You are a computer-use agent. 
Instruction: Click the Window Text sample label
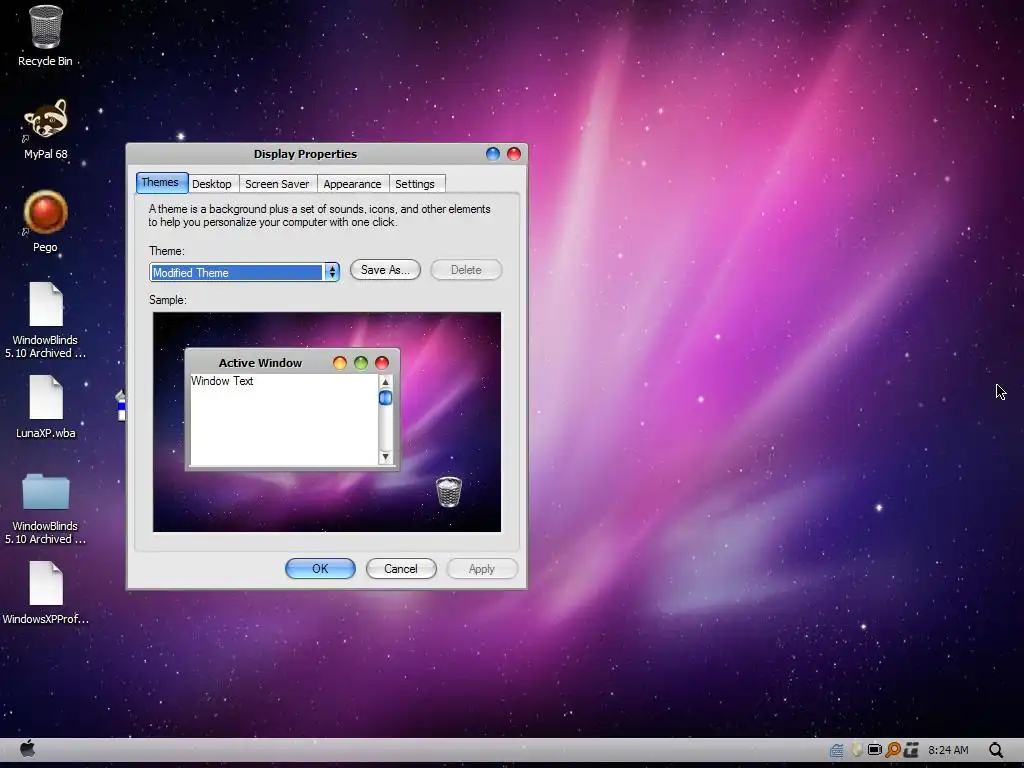[x=222, y=381]
